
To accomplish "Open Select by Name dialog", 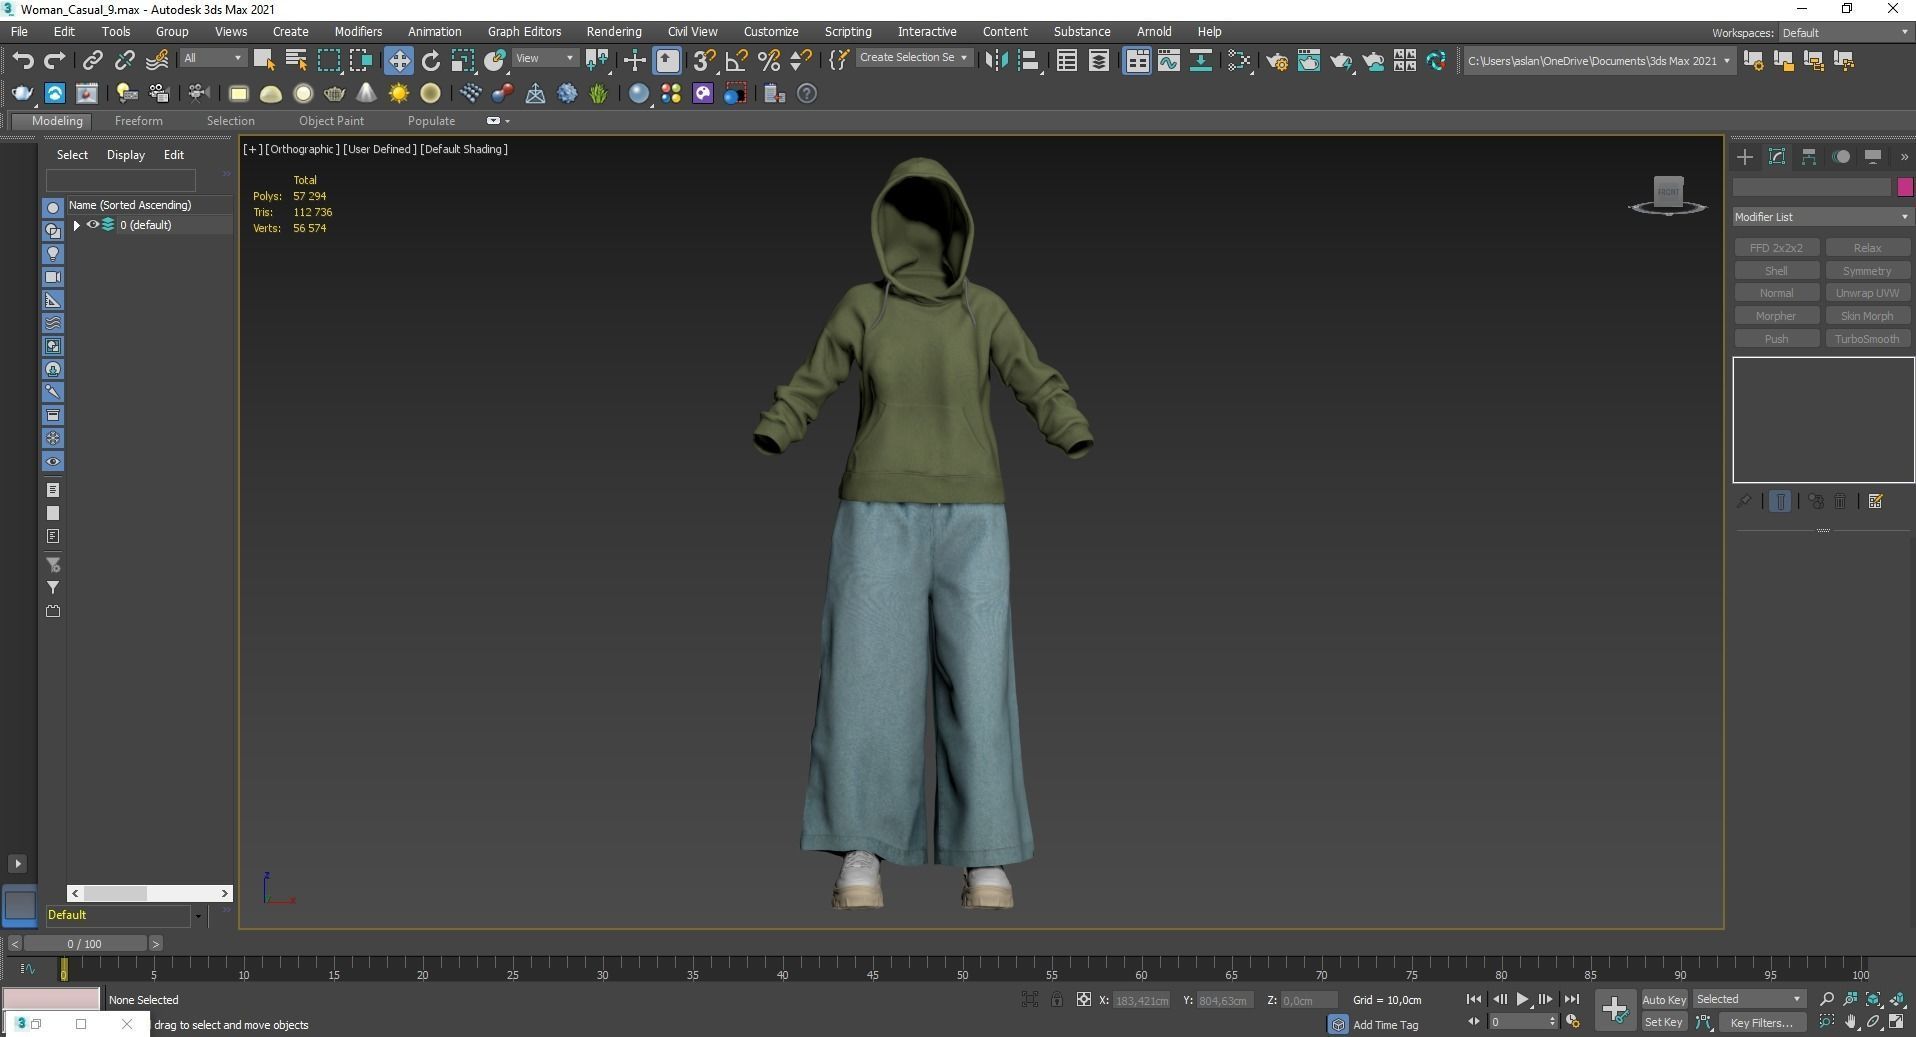I will 296,61.
